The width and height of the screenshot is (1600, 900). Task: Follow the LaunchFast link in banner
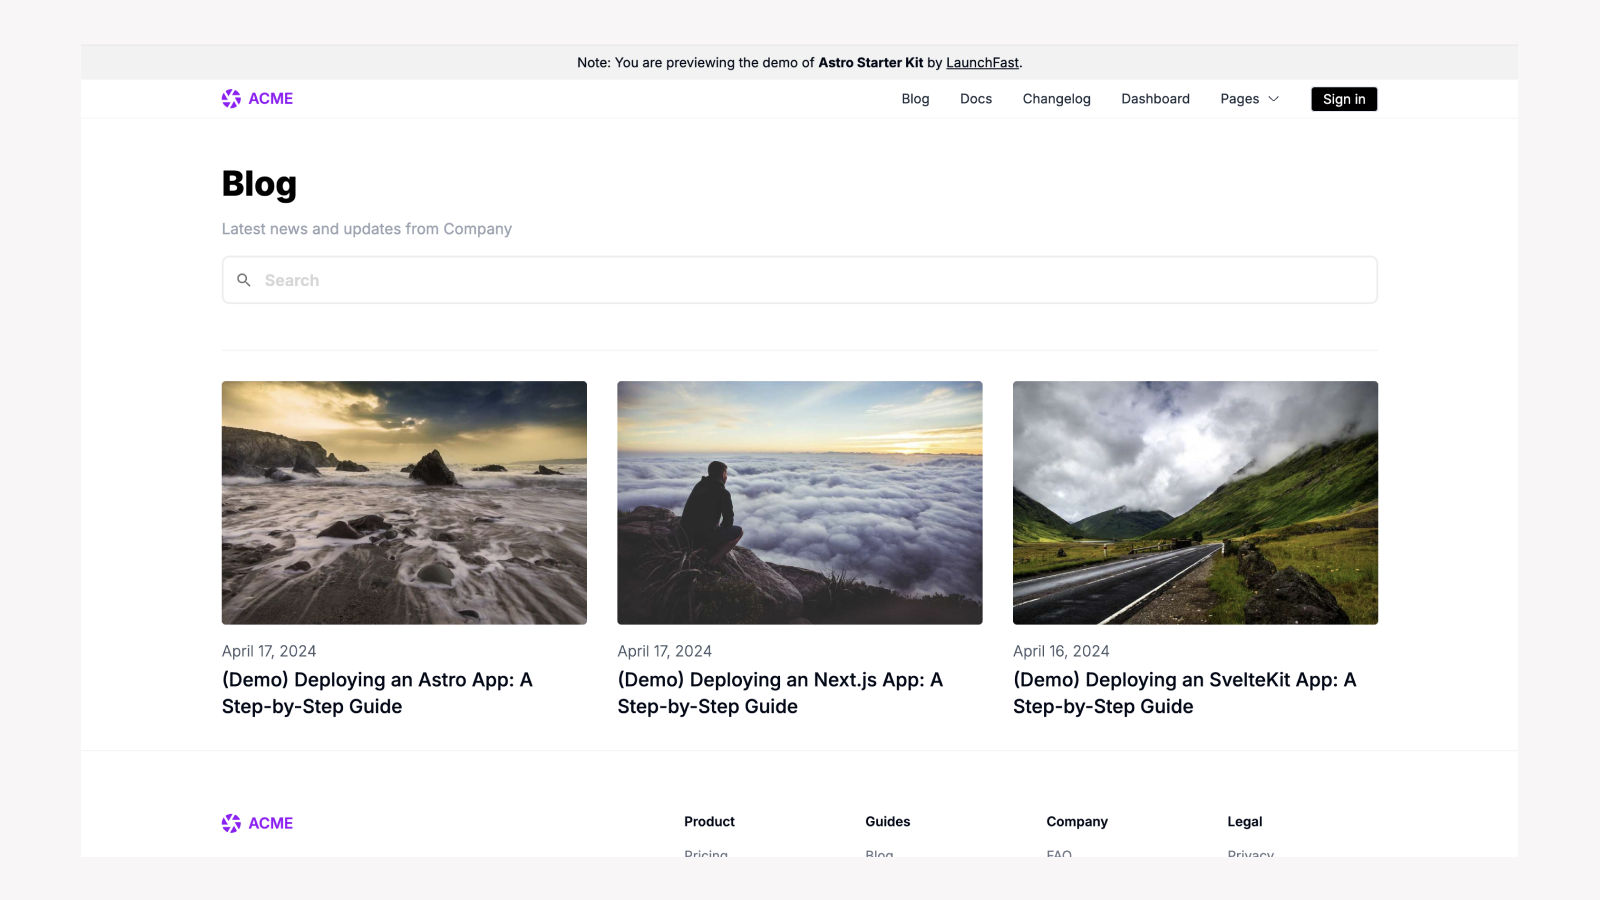(982, 62)
